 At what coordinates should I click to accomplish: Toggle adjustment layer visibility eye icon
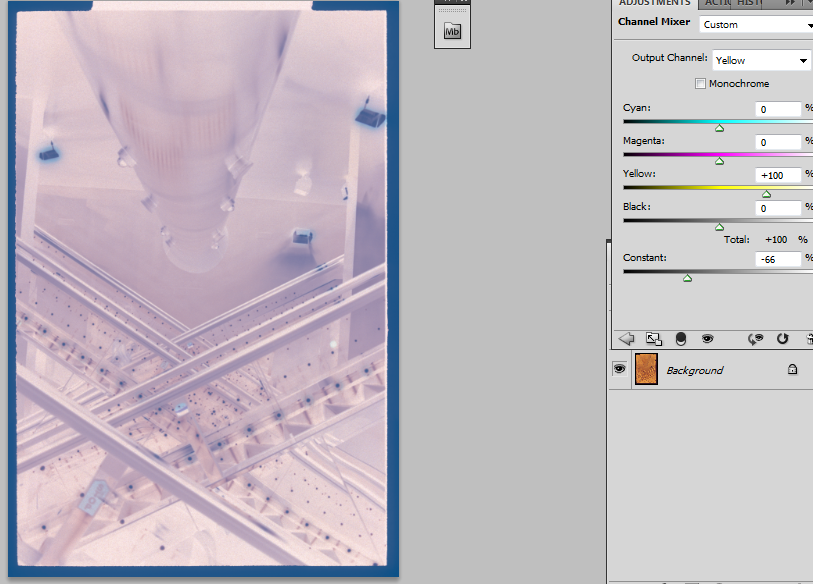(707, 339)
